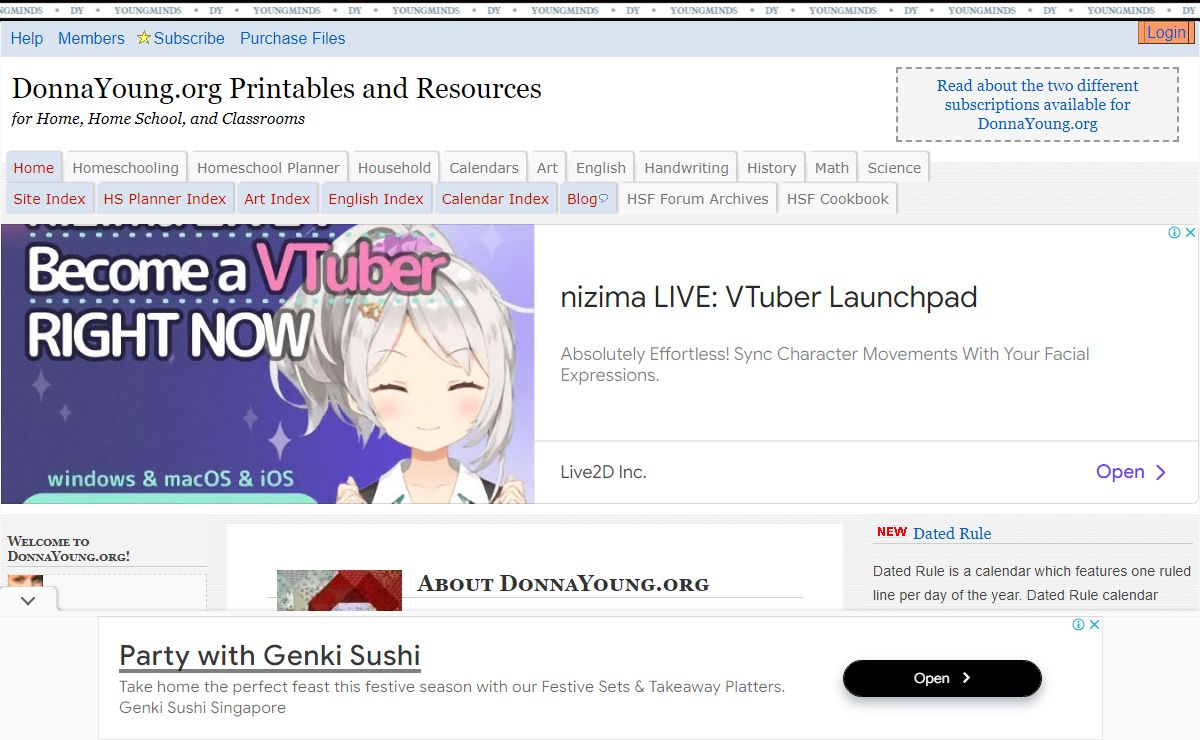Click the AdChoices info icon on VTuber ad
The width and height of the screenshot is (1200, 740).
click(x=1175, y=233)
